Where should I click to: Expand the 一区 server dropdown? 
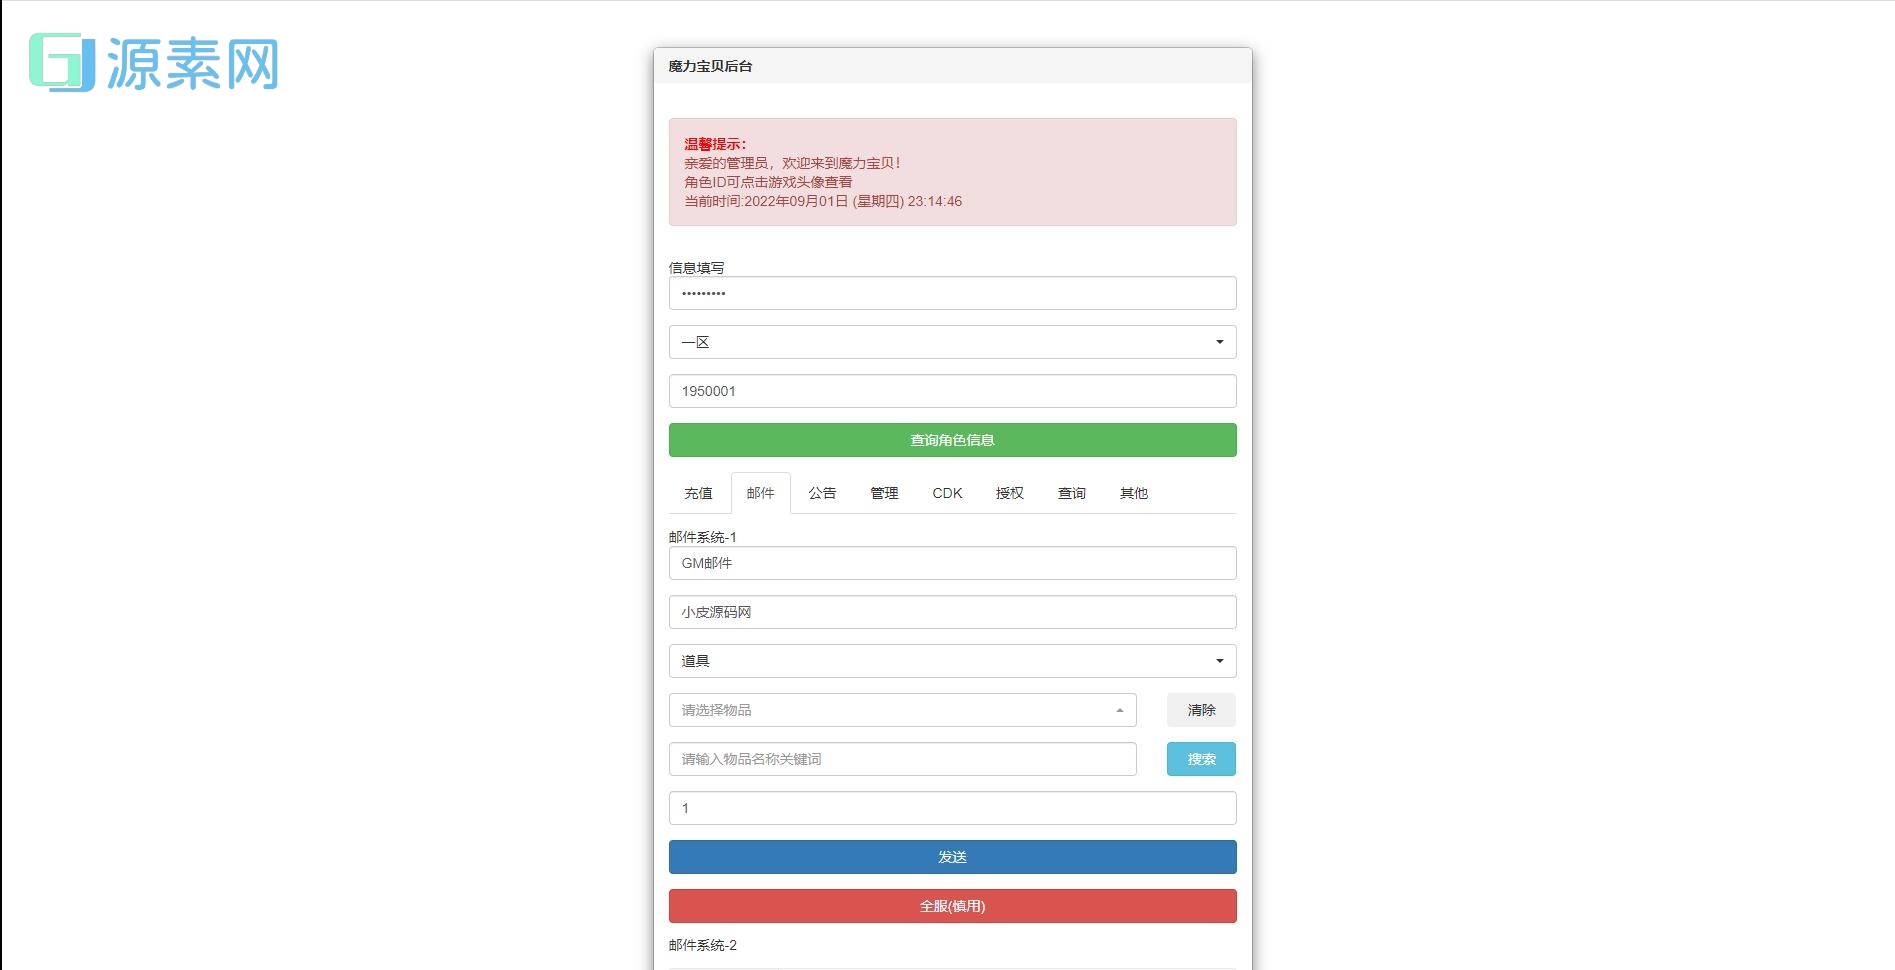(952, 341)
